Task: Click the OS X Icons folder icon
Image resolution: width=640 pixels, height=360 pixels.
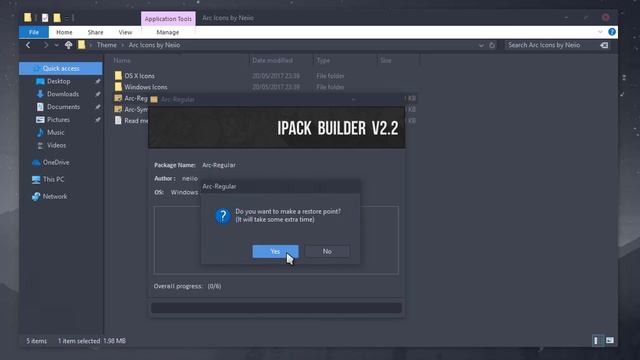Action: [x=118, y=76]
